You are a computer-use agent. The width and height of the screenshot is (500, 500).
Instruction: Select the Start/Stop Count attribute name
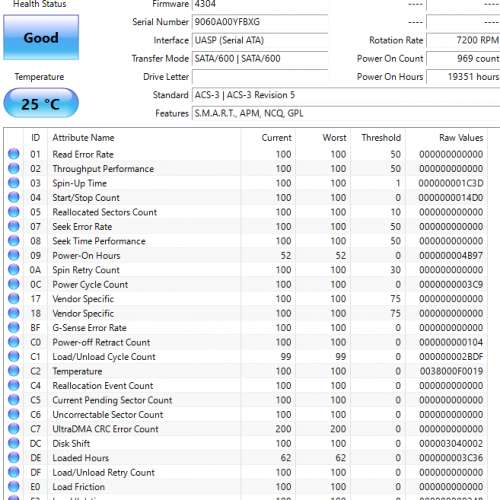pyautogui.click(x=86, y=198)
